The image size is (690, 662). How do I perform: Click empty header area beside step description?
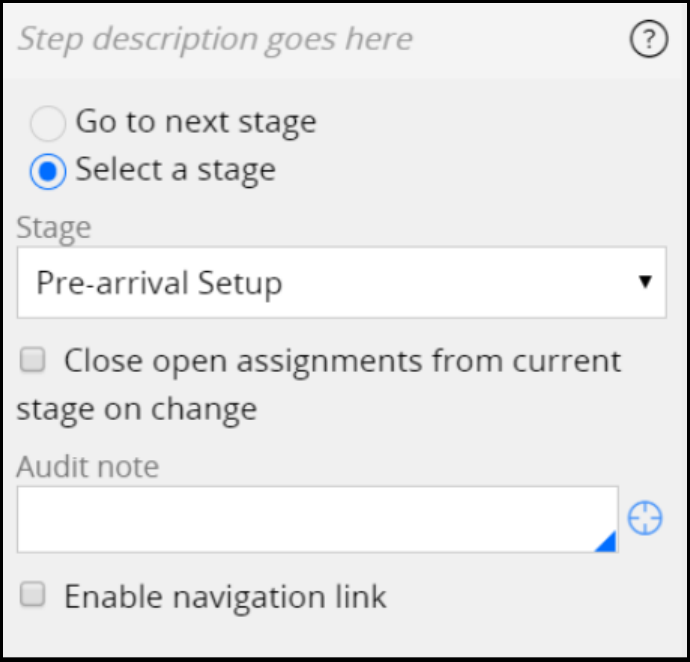pyautogui.click(x=520, y=40)
